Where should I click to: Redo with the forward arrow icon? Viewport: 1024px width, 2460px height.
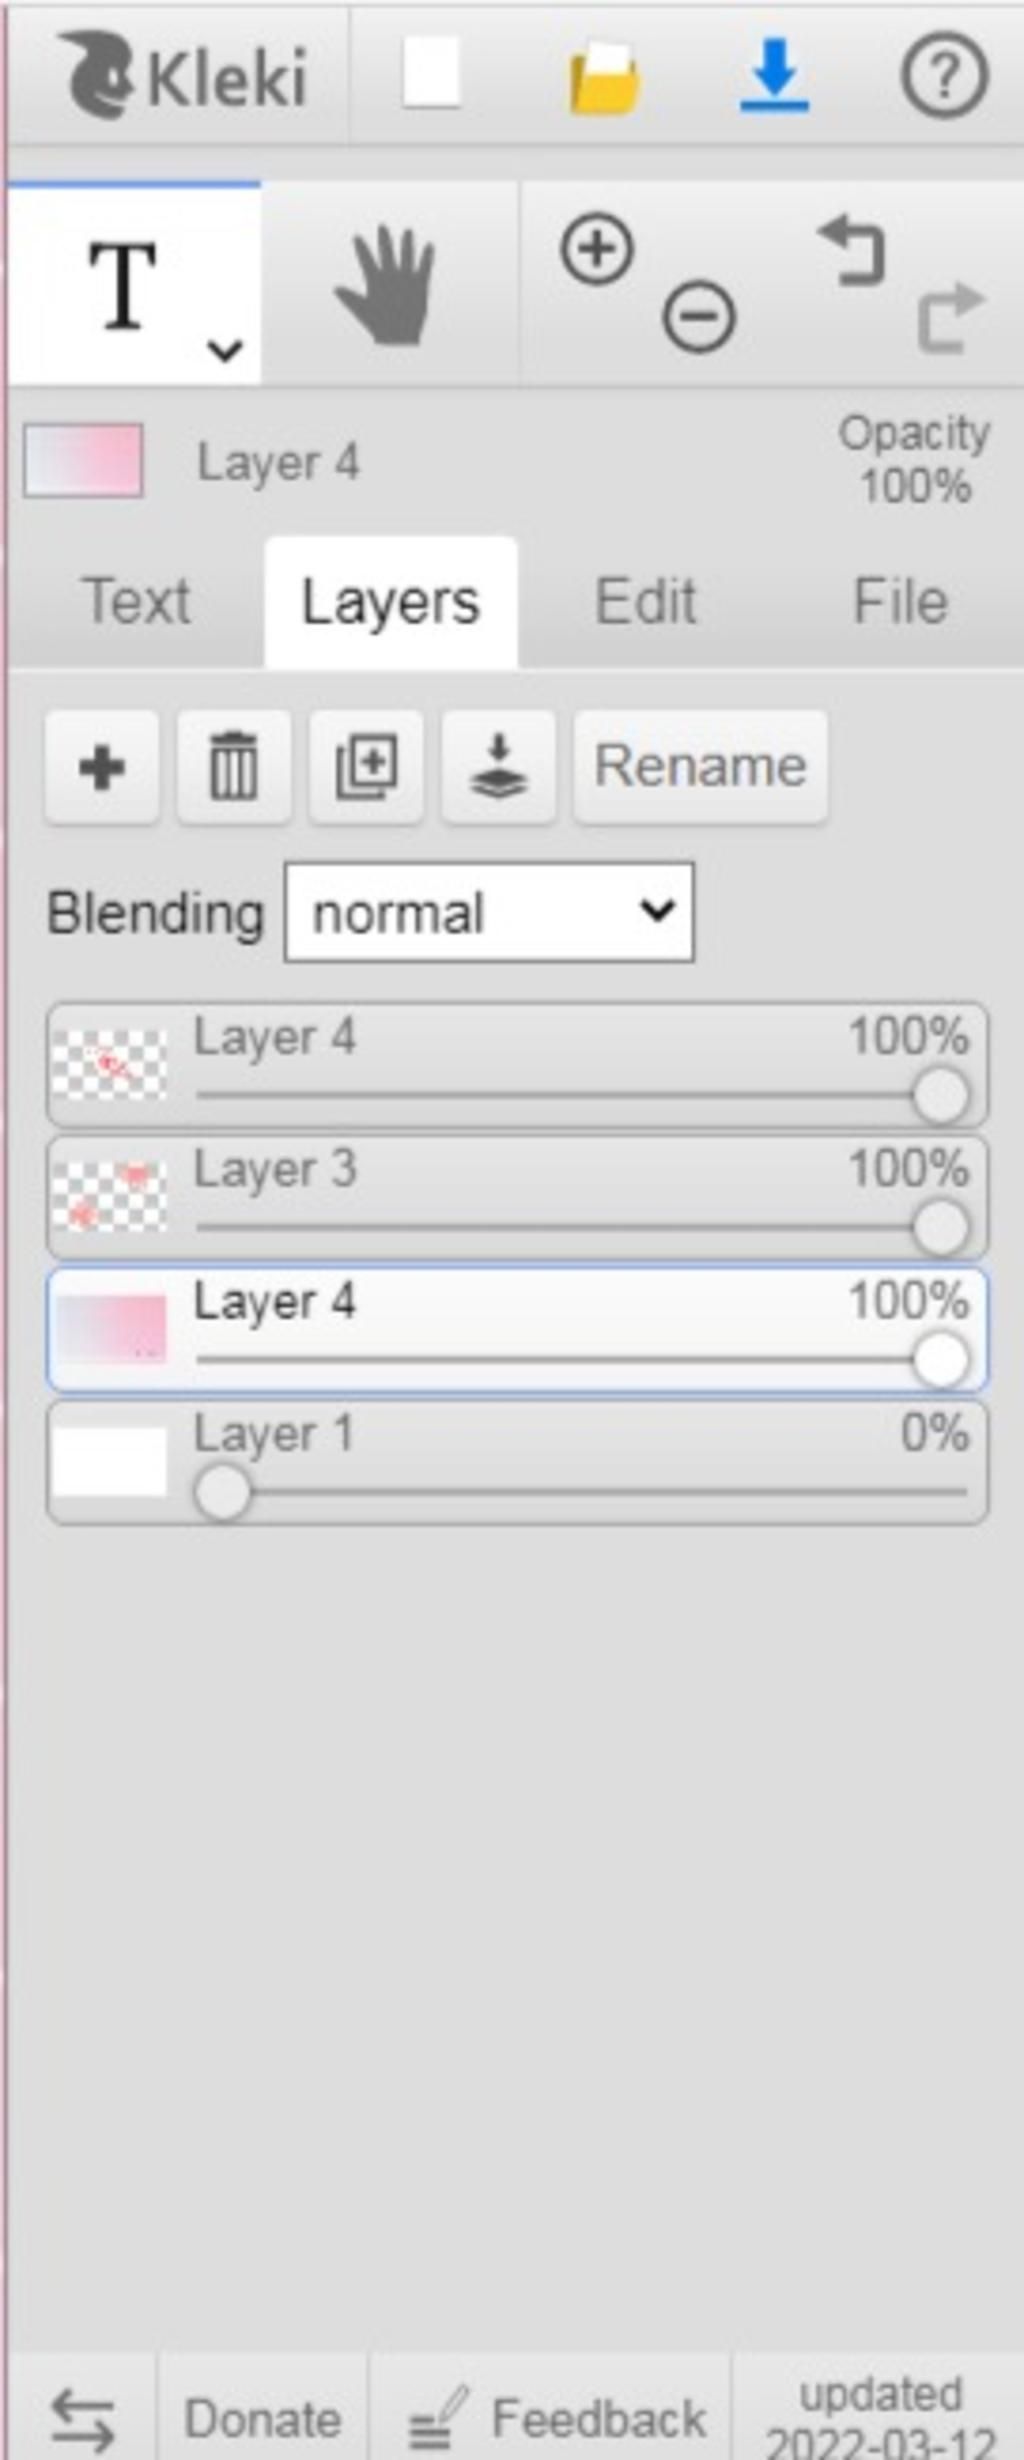[951, 318]
